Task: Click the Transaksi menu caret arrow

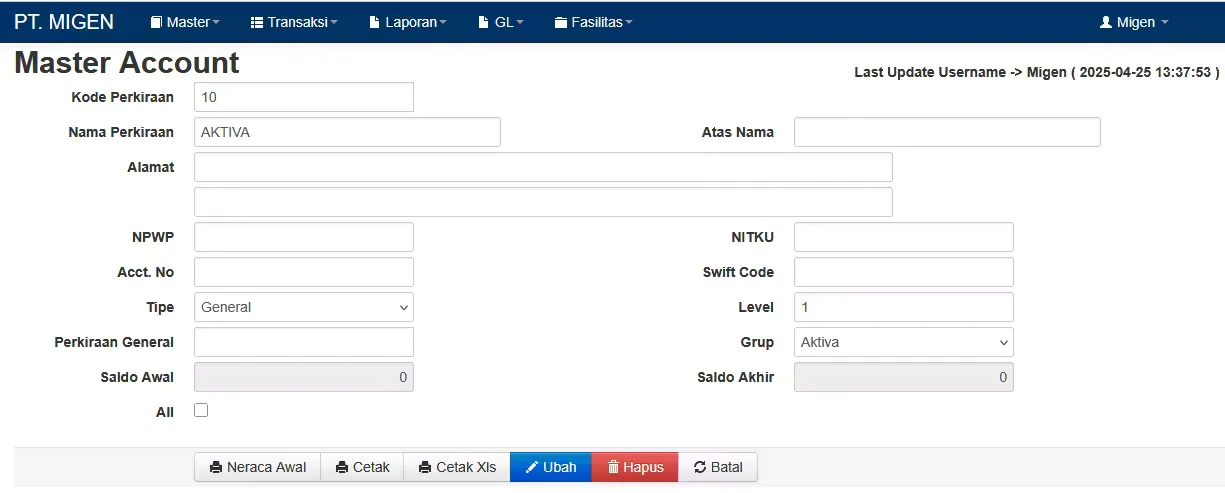Action: tap(334, 23)
